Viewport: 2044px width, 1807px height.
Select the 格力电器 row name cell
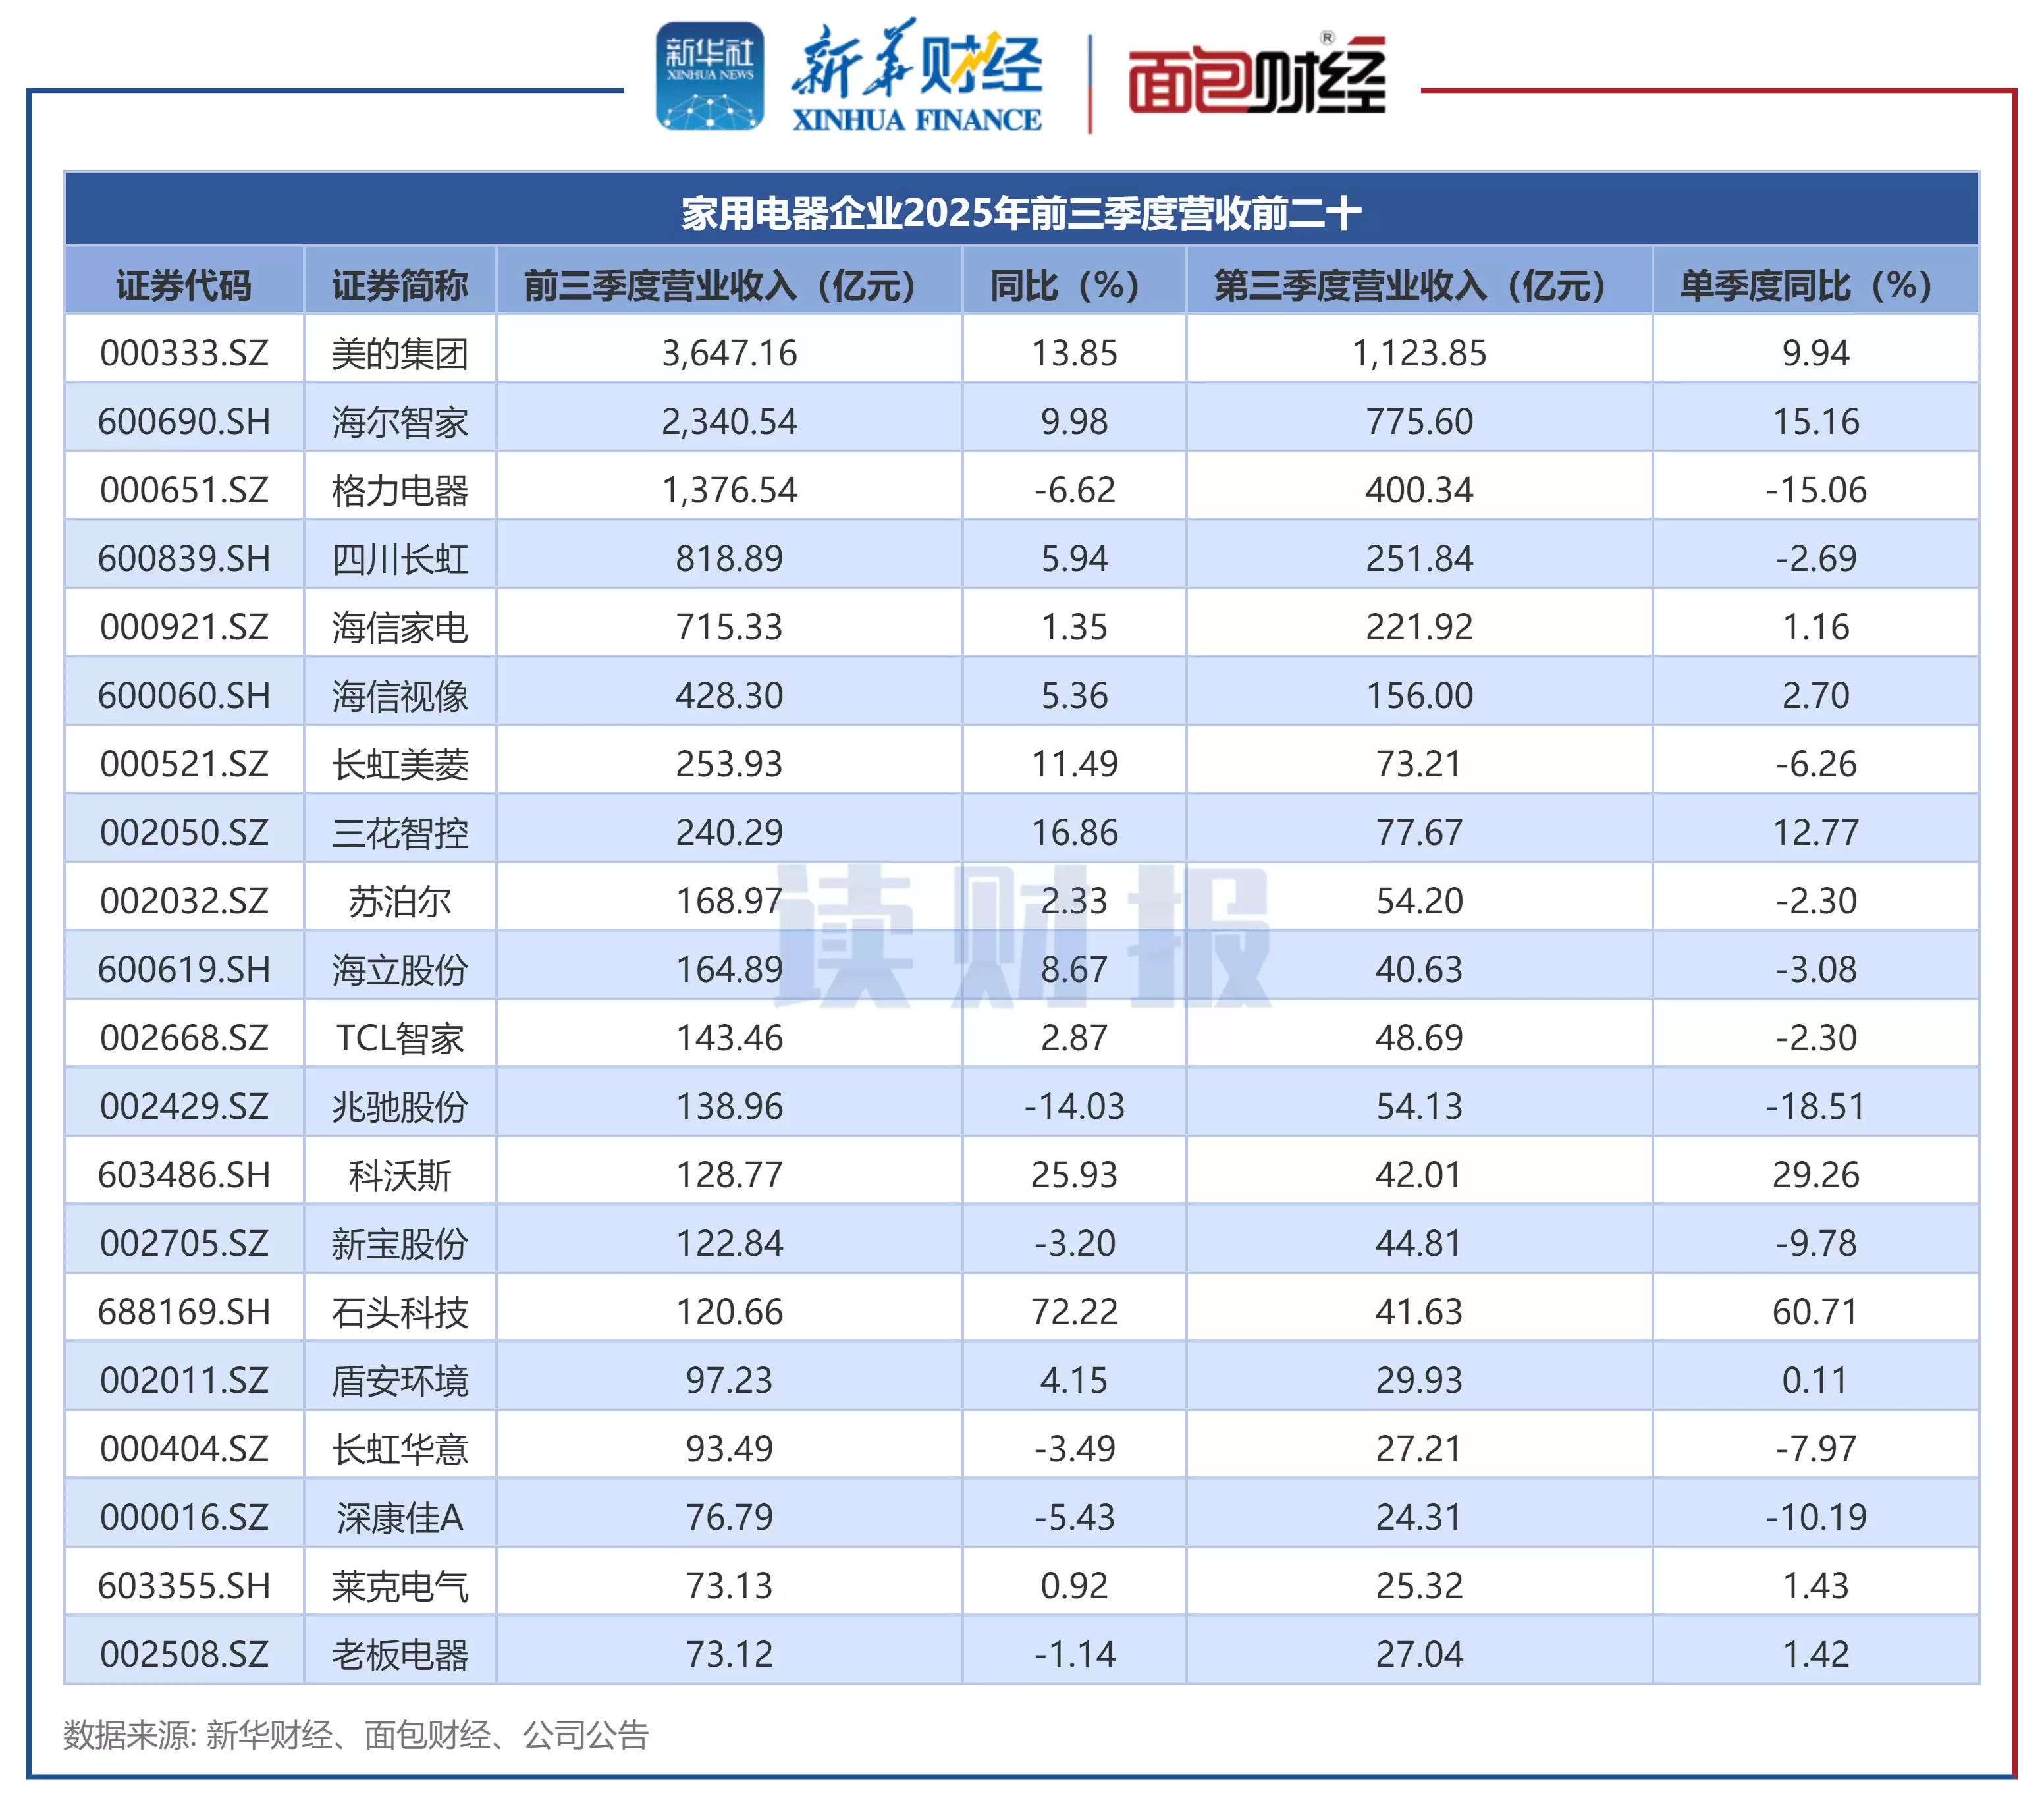point(399,490)
